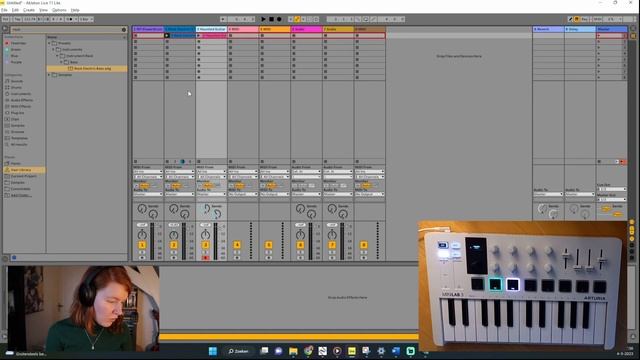Click track 1's Send A knob

pyautogui.click(x=142, y=209)
